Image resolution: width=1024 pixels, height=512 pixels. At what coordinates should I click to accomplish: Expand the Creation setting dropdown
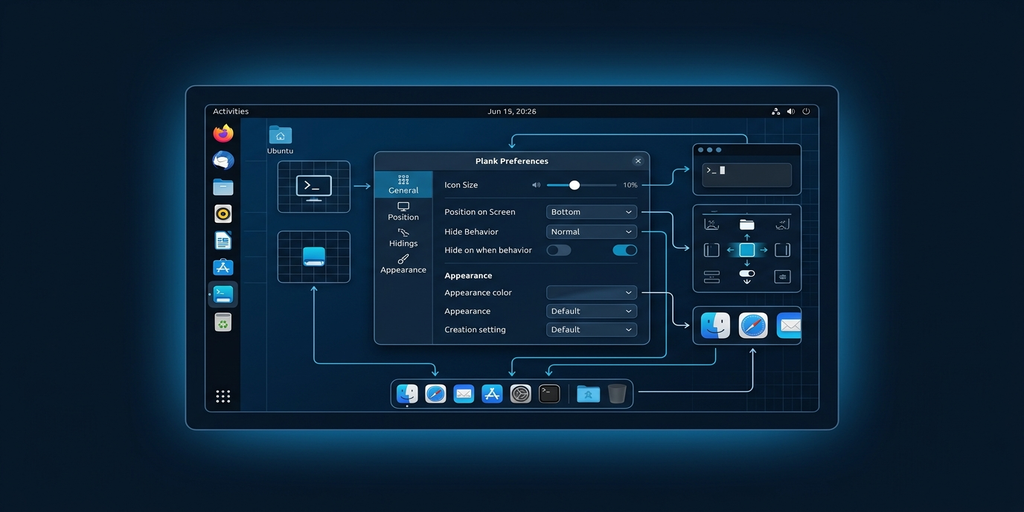(x=591, y=329)
